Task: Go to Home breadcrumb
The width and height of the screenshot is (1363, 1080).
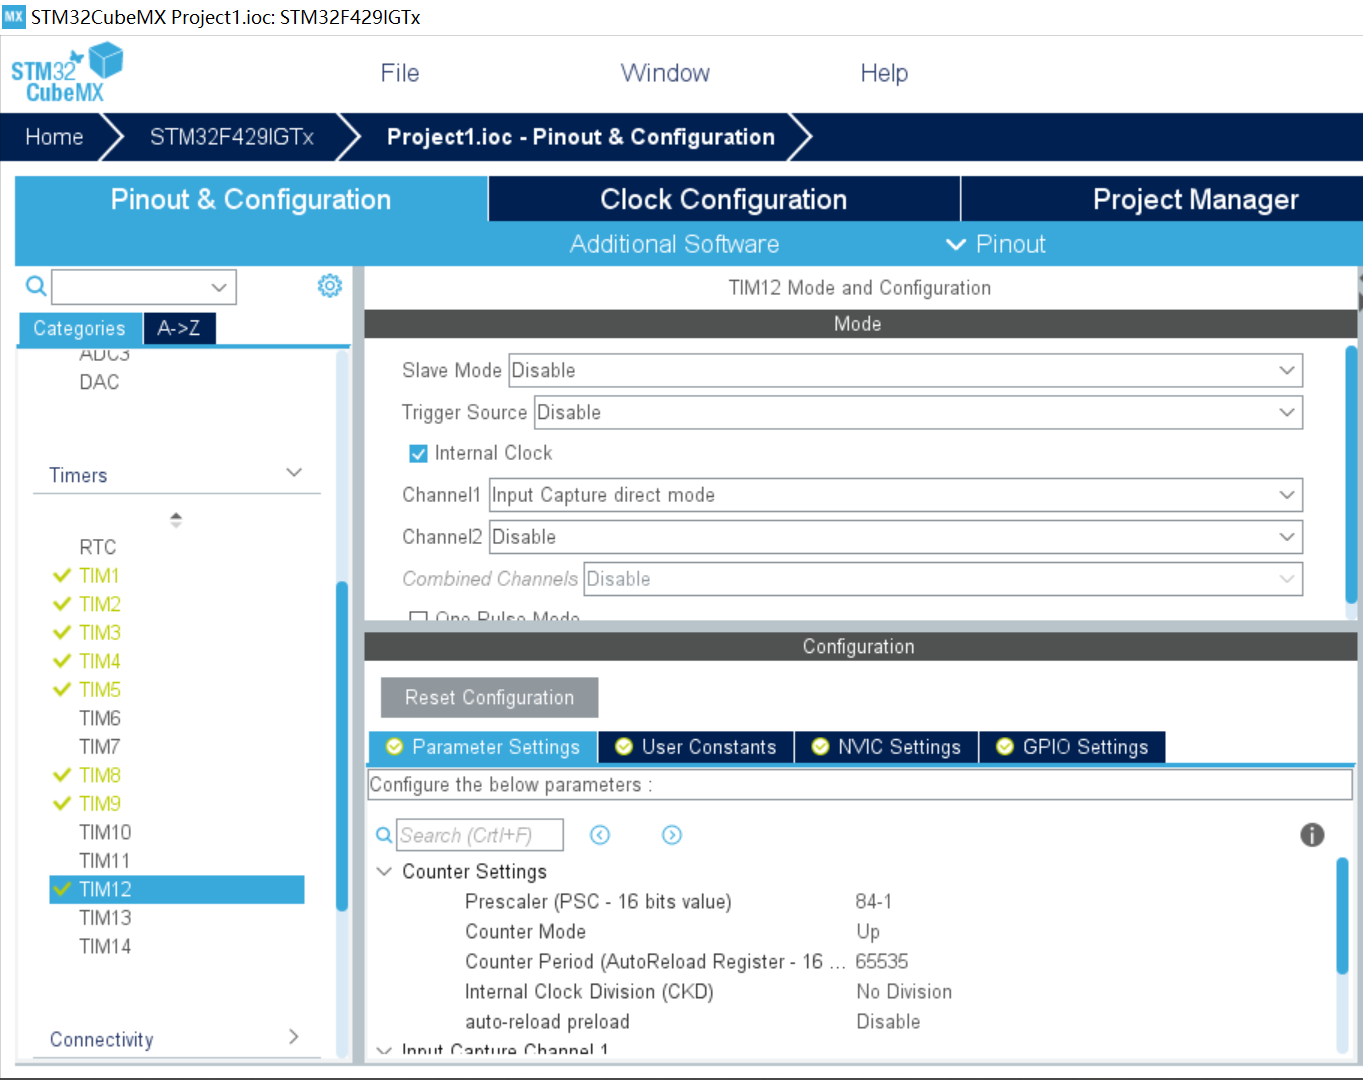Action: click(54, 137)
